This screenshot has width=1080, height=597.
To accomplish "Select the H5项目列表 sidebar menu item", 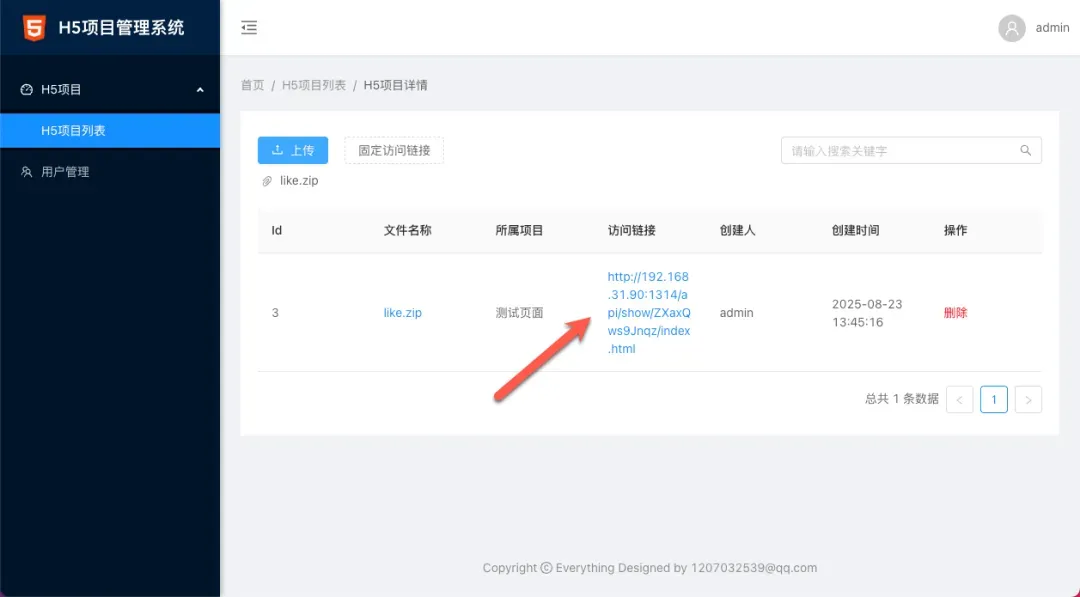I will click(x=73, y=131).
